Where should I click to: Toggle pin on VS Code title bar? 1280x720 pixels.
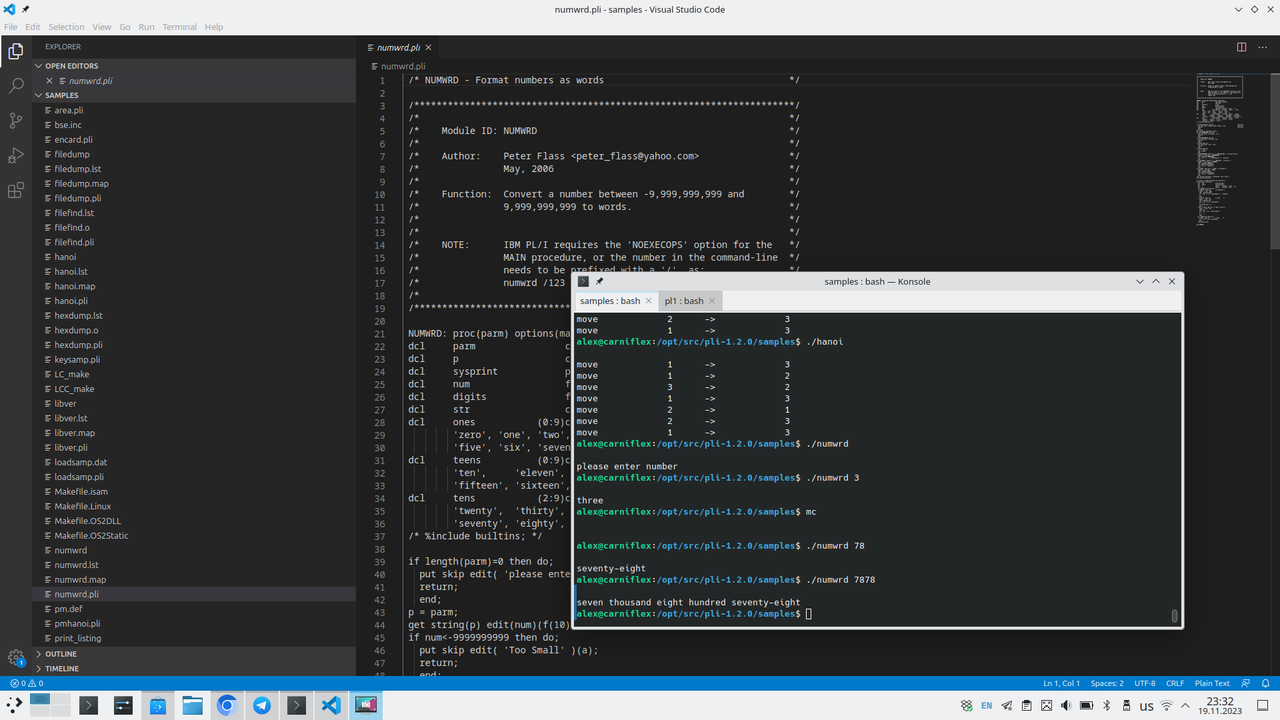click(x=25, y=9)
